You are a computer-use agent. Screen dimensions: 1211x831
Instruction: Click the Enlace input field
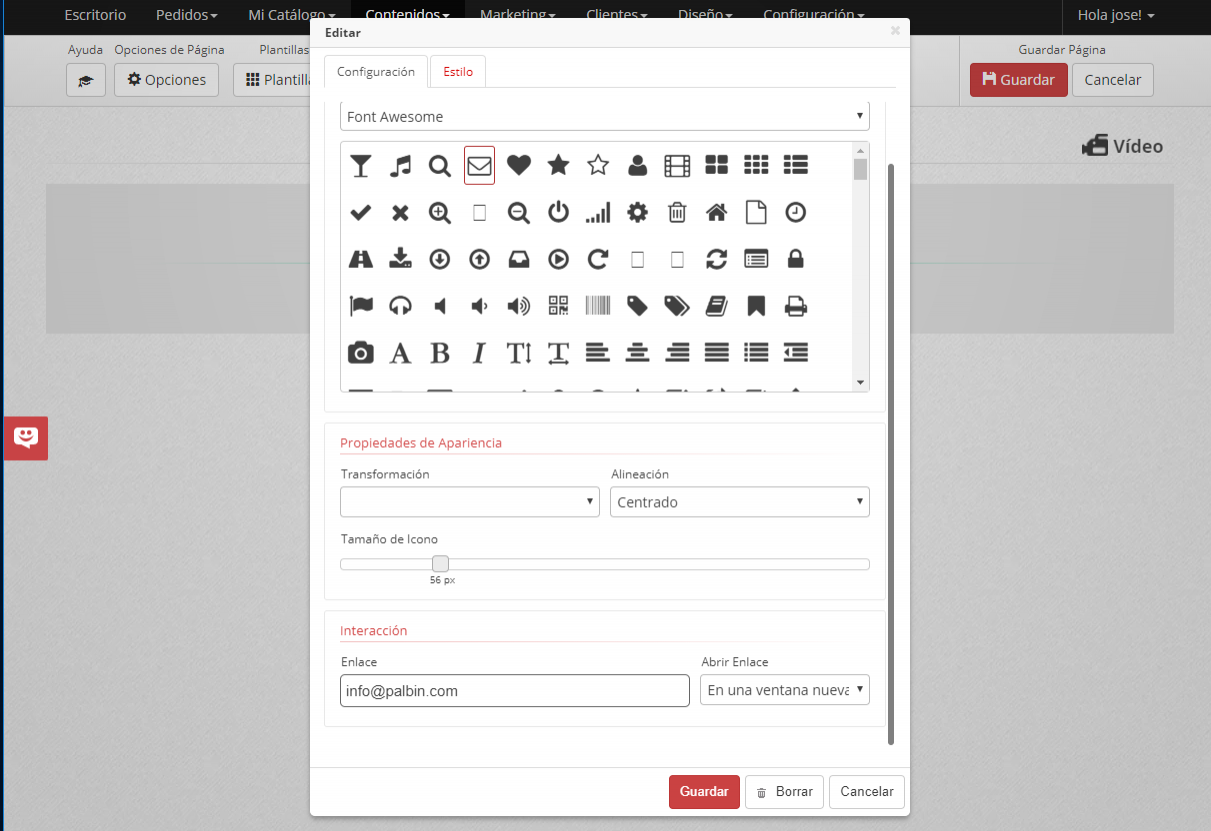(514, 690)
